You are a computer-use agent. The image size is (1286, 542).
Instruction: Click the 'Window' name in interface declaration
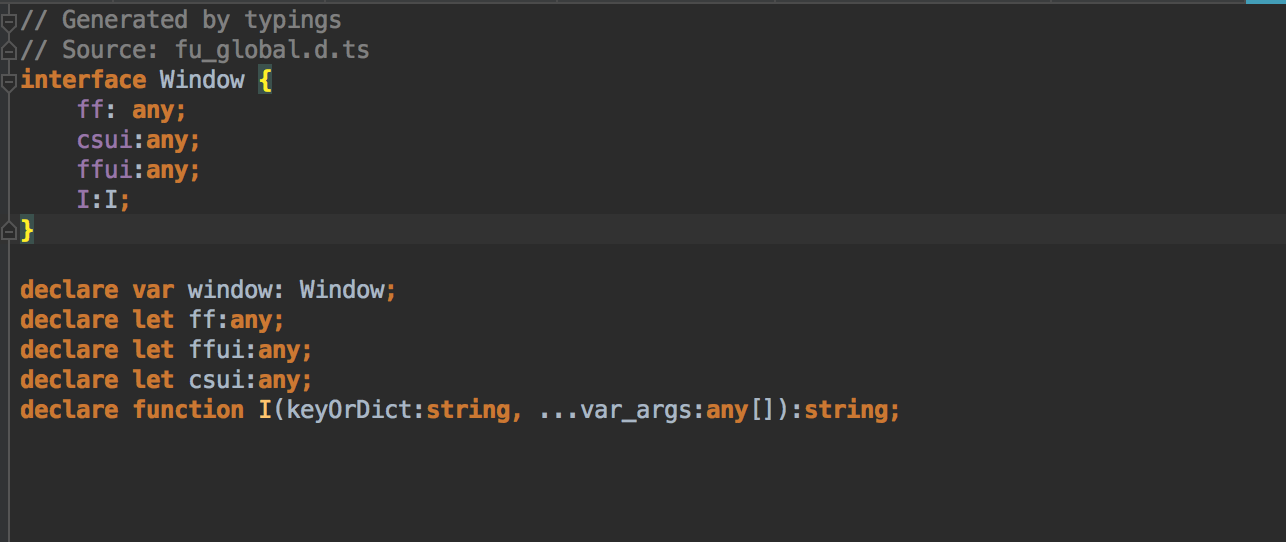coord(202,80)
